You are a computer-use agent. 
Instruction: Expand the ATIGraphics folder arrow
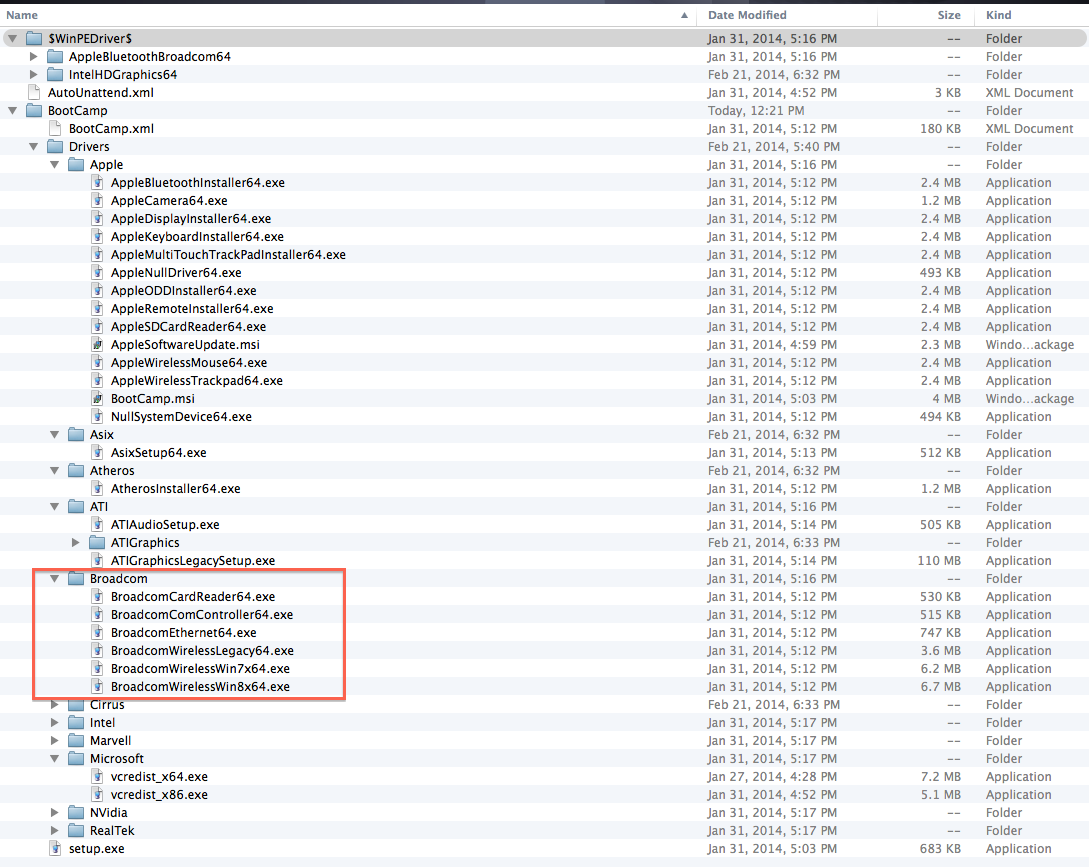76,543
